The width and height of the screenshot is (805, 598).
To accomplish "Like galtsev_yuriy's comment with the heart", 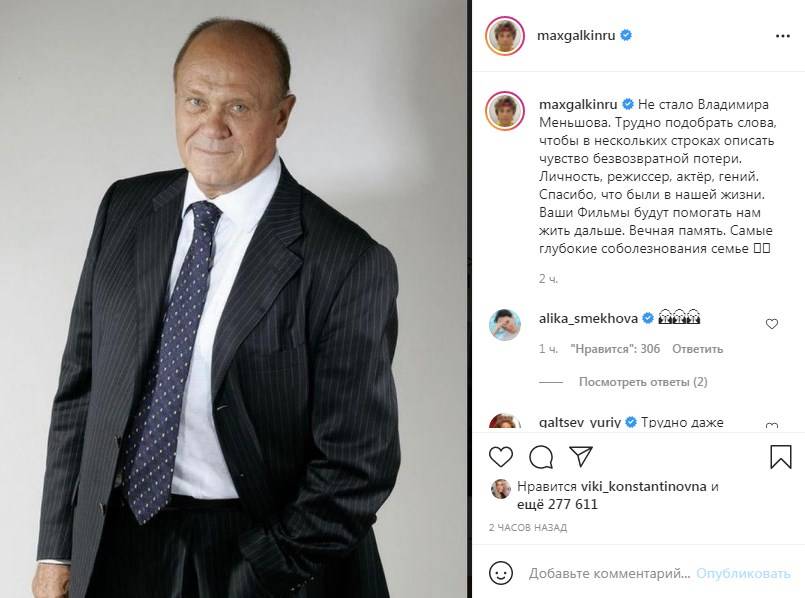I will point(772,426).
